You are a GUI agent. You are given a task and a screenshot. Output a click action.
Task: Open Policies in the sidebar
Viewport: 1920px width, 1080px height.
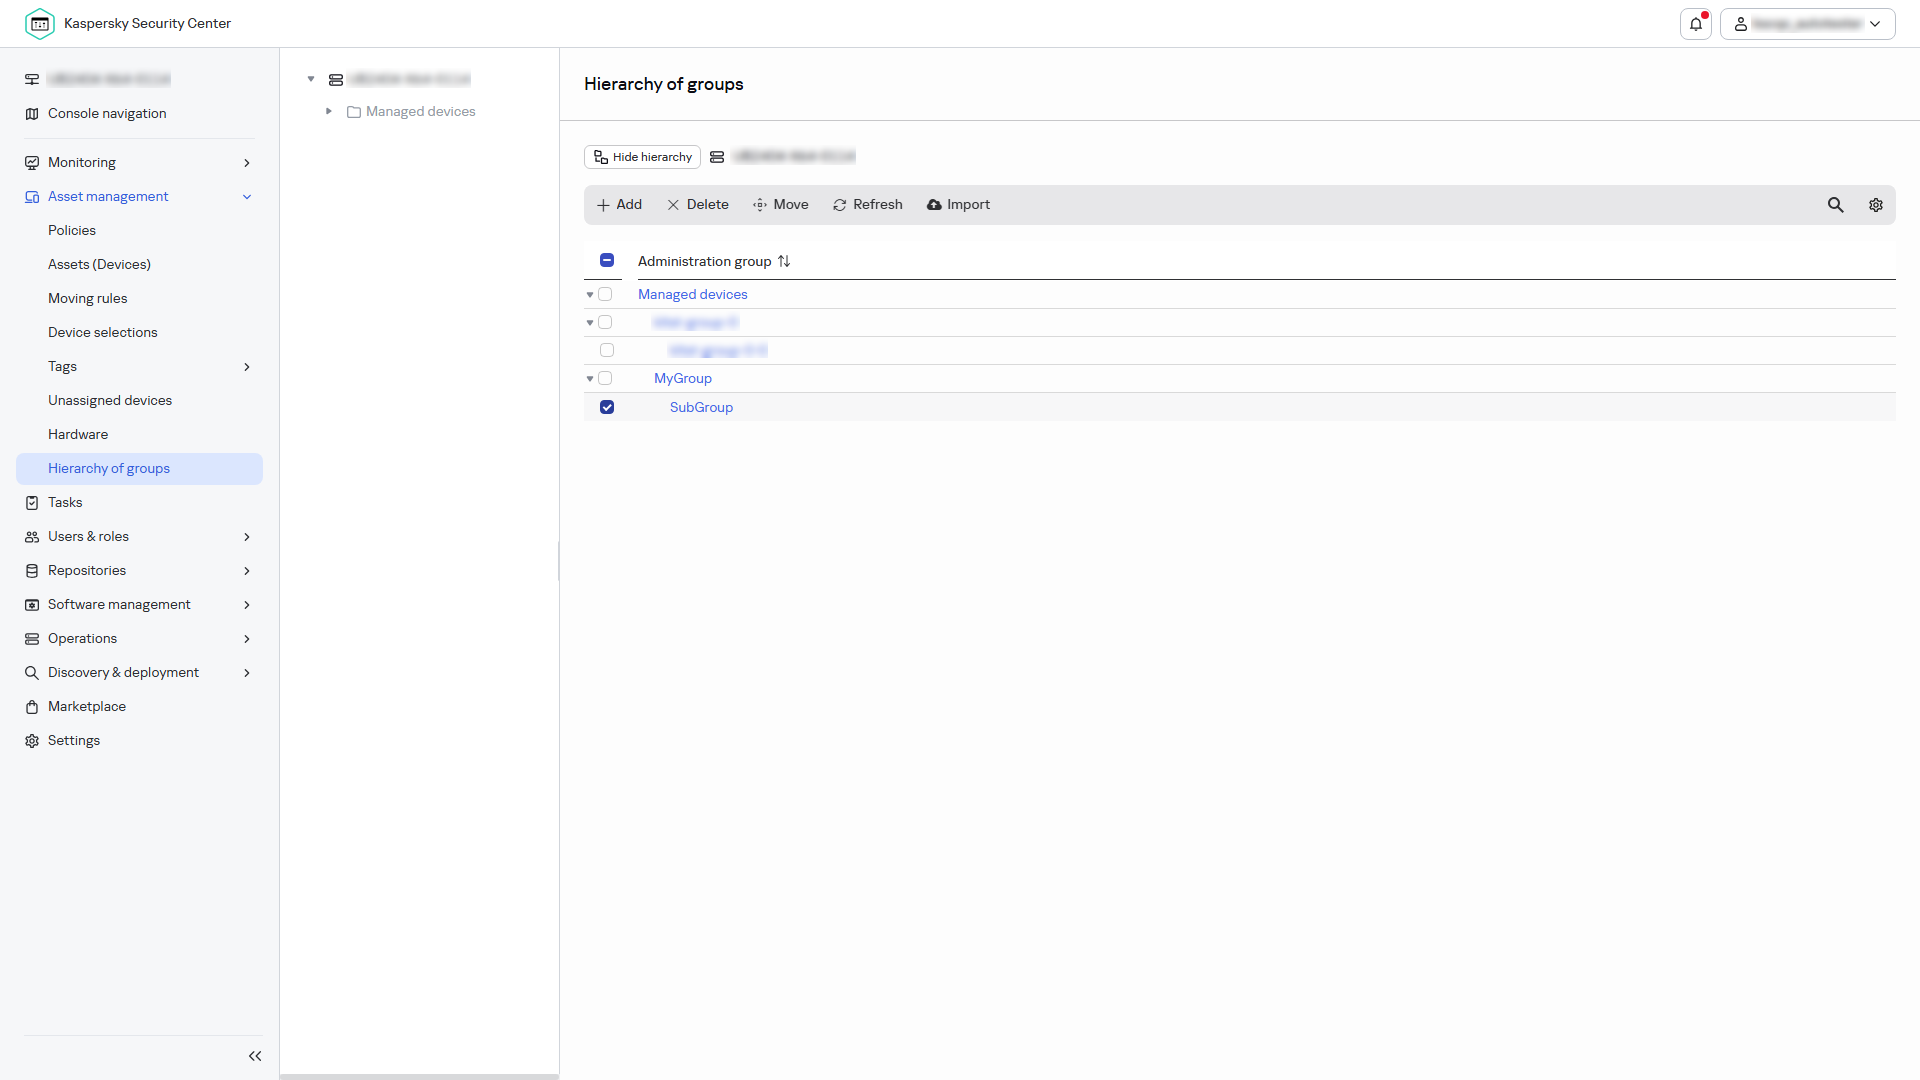click(72, 230)
